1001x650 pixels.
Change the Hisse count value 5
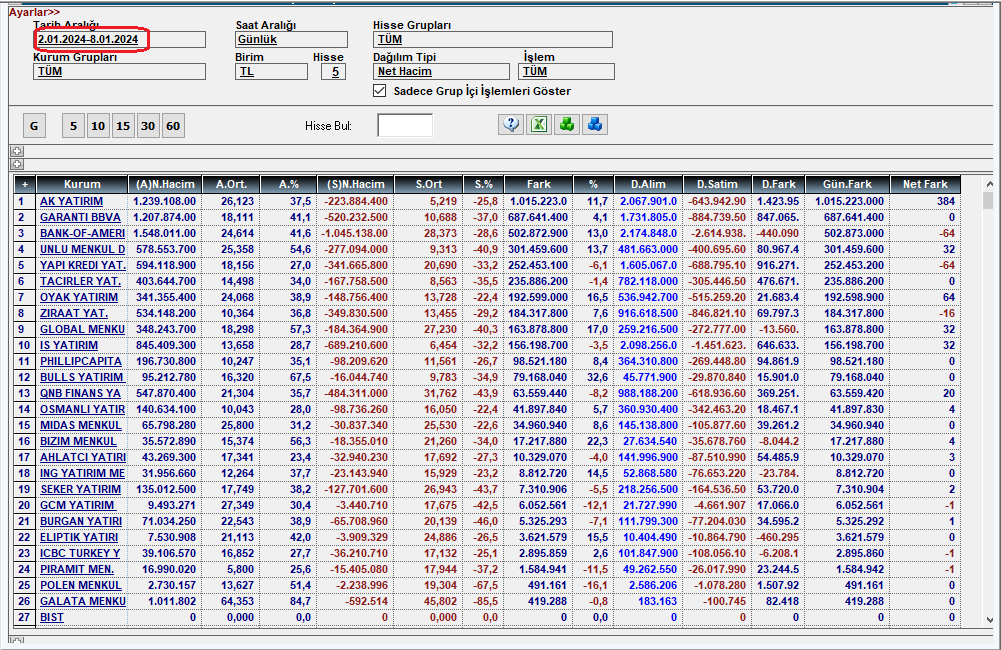[334, 72]
